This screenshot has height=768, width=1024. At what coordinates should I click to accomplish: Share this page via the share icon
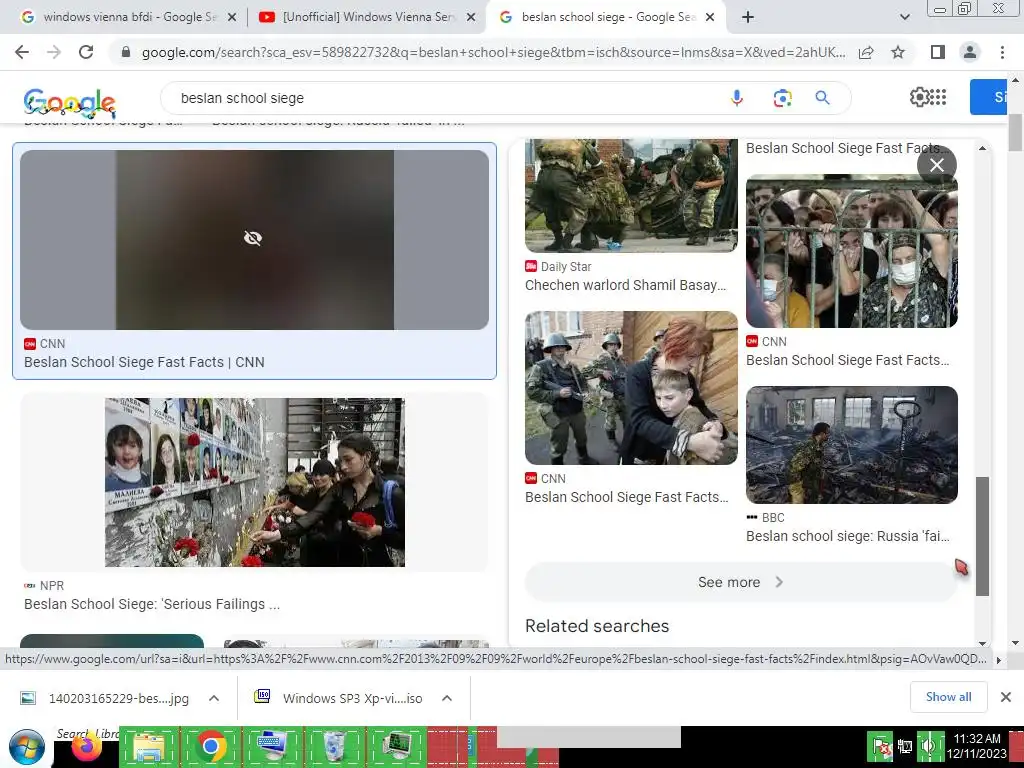[866, 52]
